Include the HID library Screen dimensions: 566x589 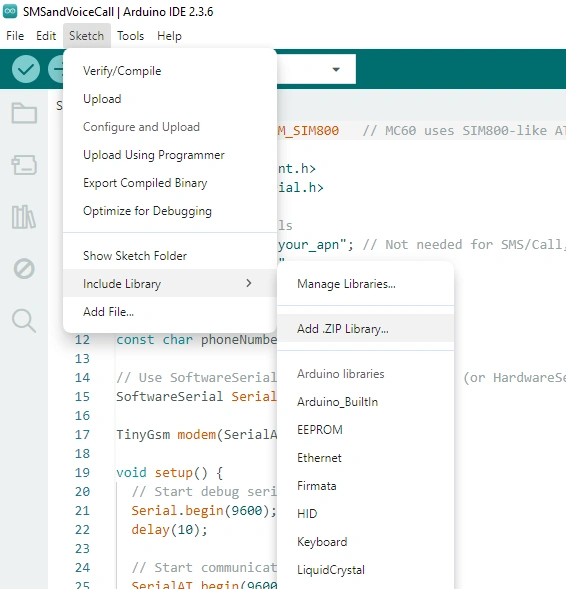[x=365, y=513]
